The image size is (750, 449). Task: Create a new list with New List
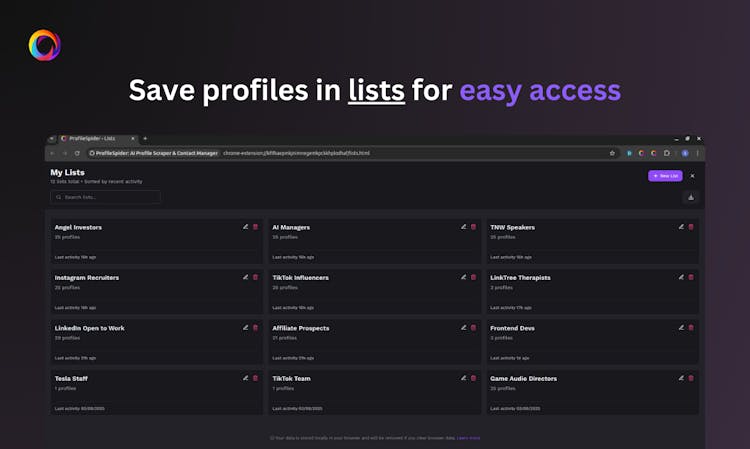665,176
